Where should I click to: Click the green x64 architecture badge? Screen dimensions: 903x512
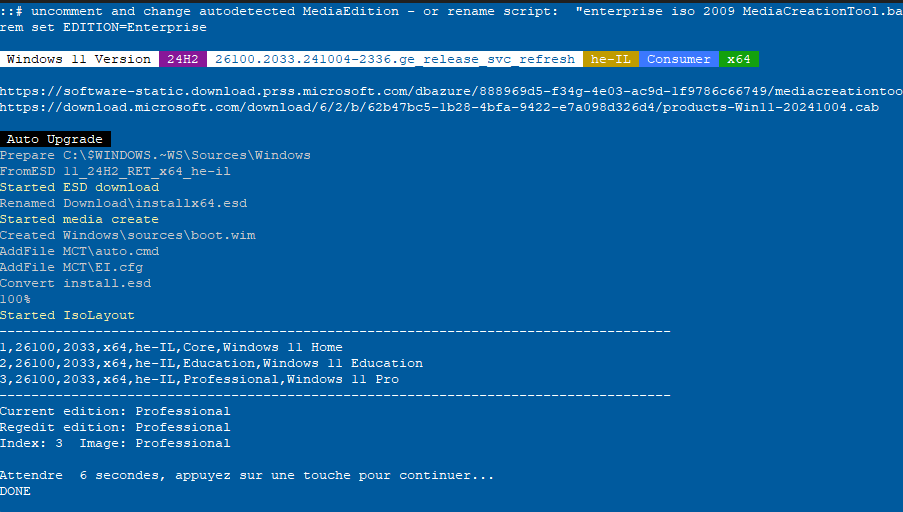tap(739, 59)
